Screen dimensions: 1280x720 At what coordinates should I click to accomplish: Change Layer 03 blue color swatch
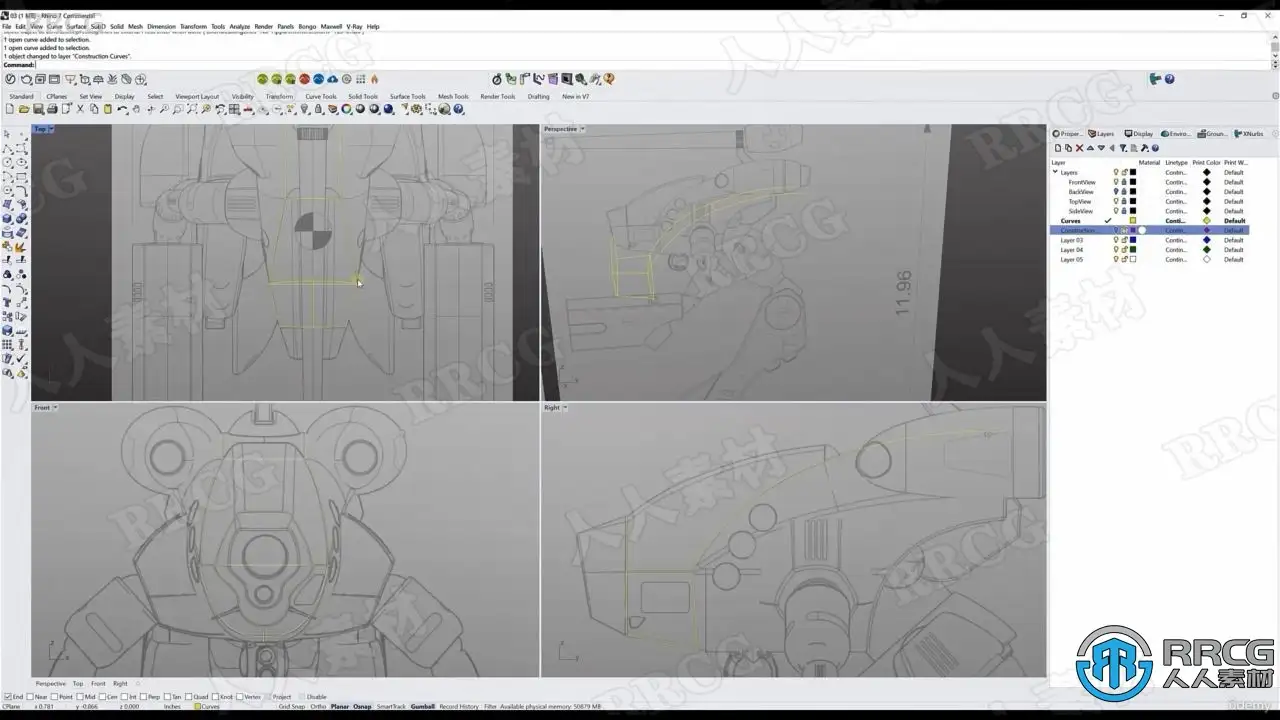pos(1133,240)
